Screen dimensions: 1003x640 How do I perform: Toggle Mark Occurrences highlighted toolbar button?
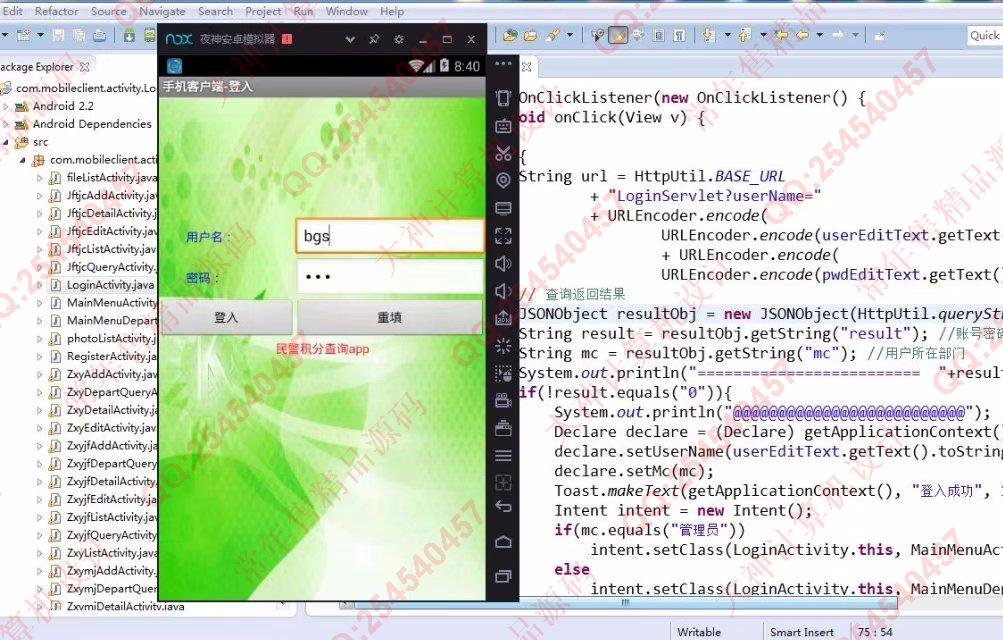coord(618,35)
